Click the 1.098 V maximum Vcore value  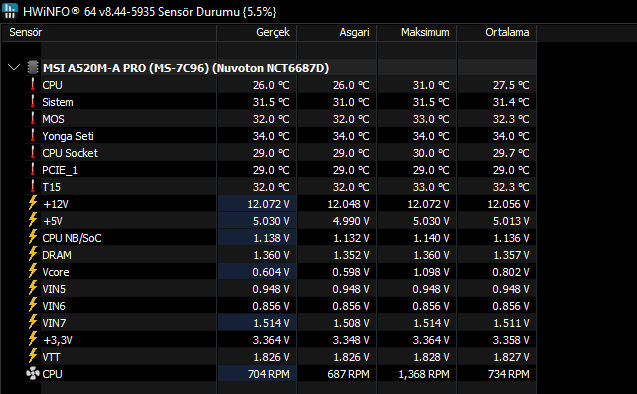click(x=431, y=272)
